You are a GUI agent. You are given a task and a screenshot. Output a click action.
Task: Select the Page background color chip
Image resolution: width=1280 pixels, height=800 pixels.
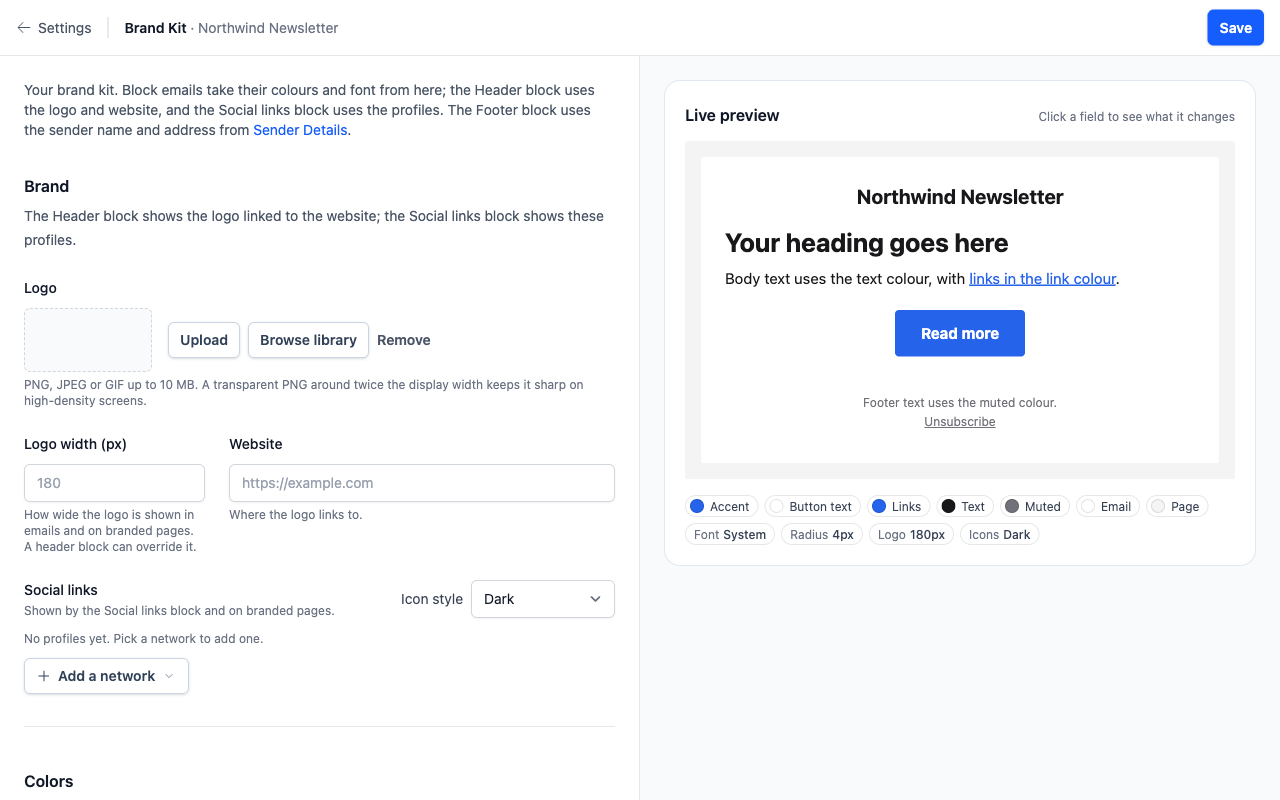tap(1176, 506)
